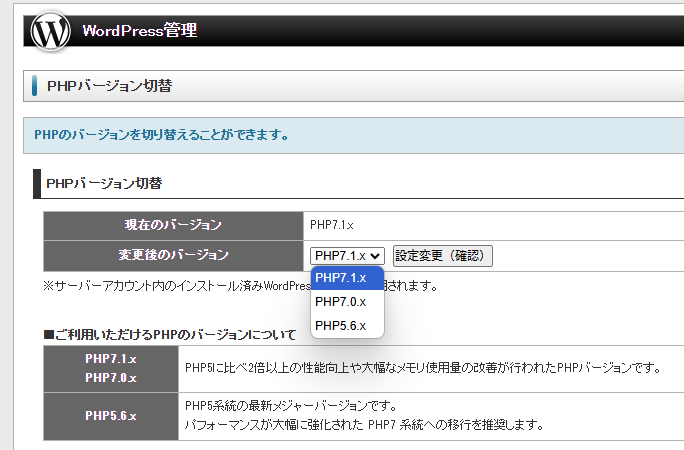Click the 変更後のバージョン table header cell

coord(173,255)
